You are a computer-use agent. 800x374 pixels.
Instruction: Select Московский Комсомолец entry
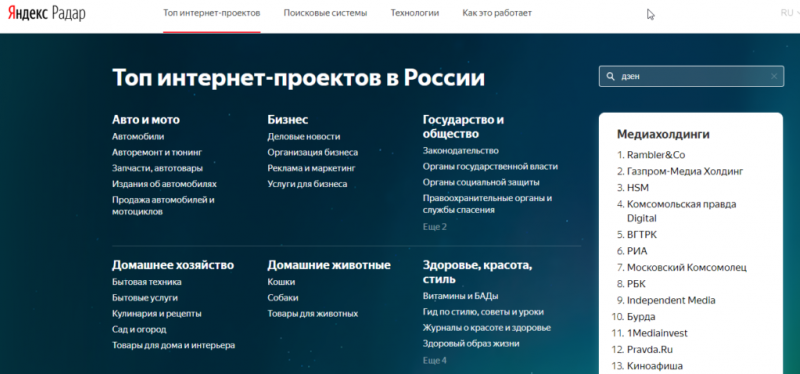[x=687, y=267]
